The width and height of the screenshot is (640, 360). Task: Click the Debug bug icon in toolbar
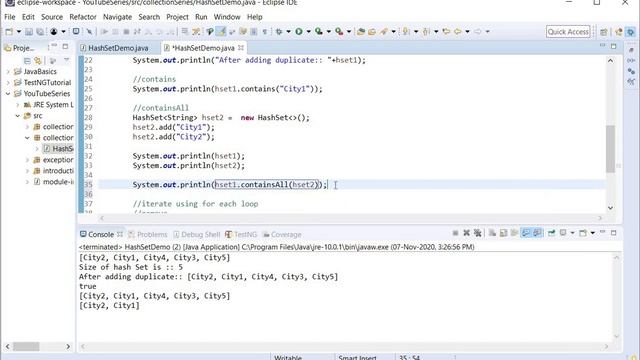coord(279,31)
